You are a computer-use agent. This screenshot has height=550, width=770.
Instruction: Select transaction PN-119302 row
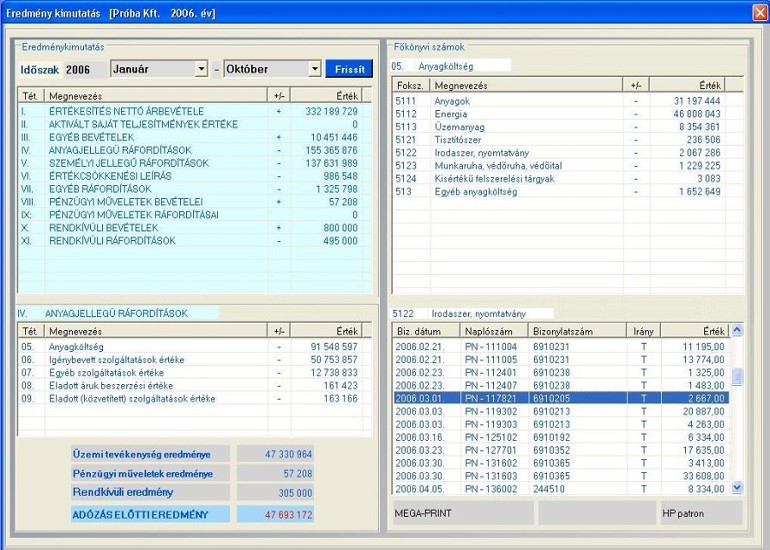click(561, 412)
